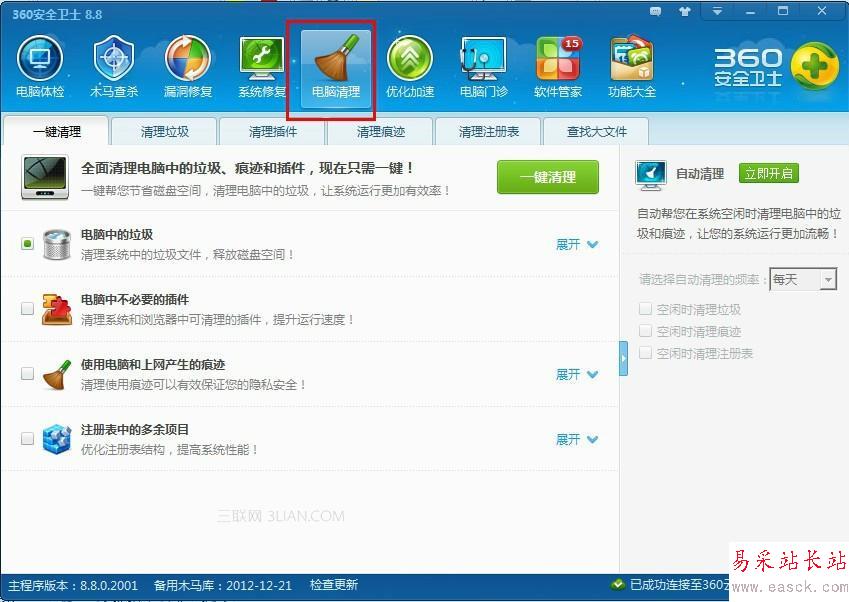Open the 优化加速 speed-up icon
This screenshot has height=602, width=849.
click(410, 67)
